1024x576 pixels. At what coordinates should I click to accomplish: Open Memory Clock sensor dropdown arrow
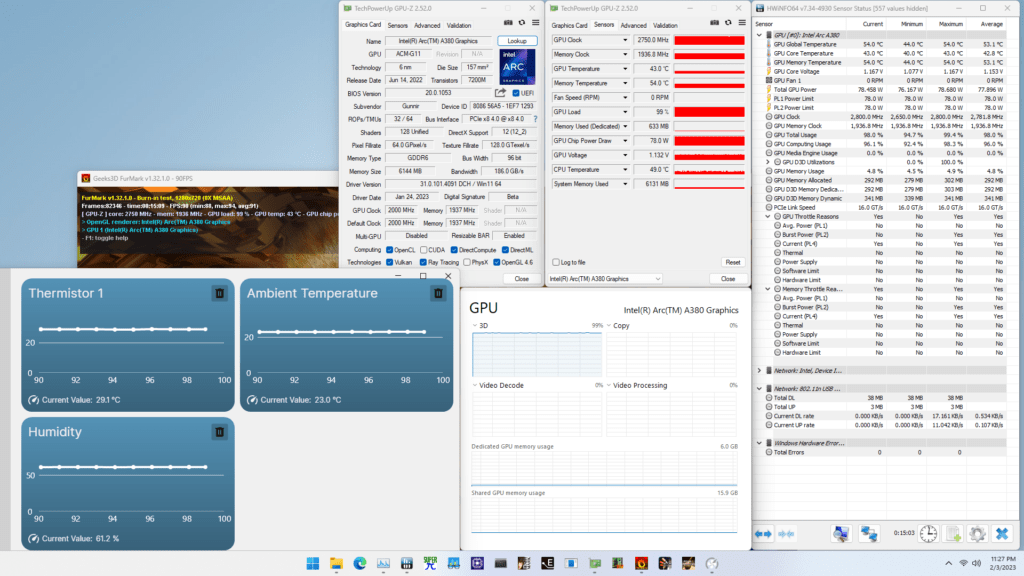625,55
